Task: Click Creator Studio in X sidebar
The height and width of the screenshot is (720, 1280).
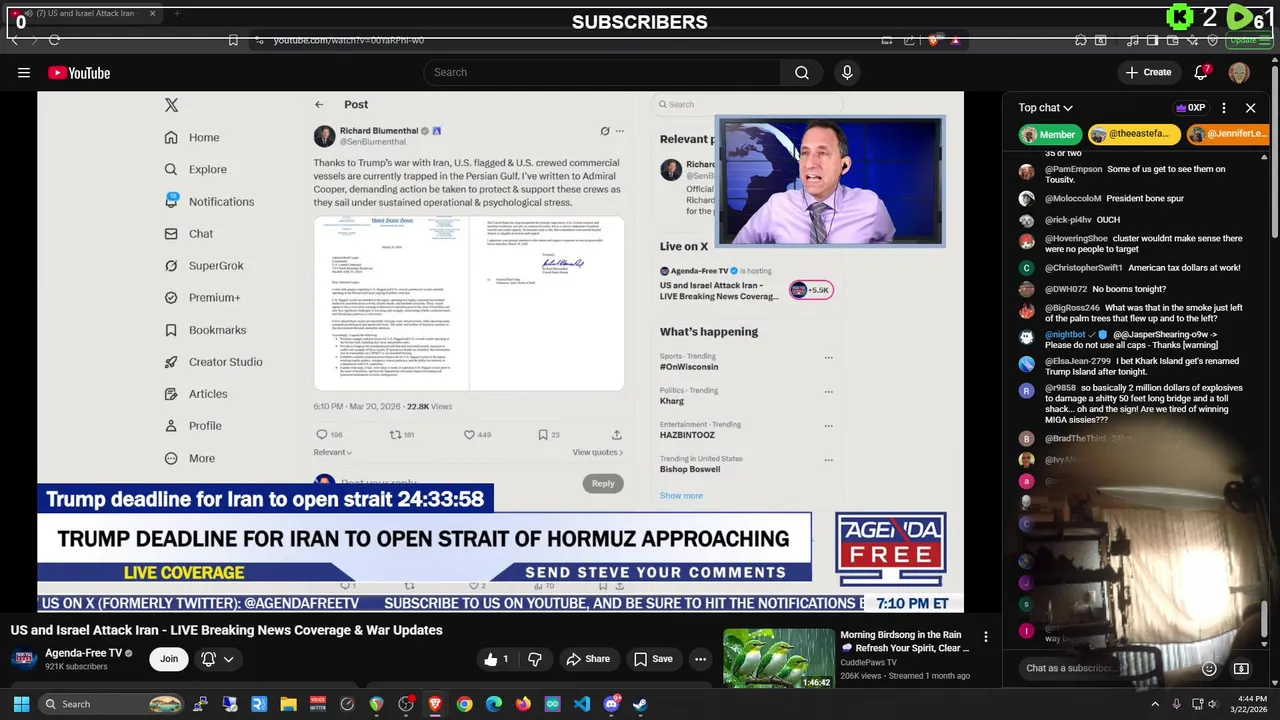Action: click(214, 362)
